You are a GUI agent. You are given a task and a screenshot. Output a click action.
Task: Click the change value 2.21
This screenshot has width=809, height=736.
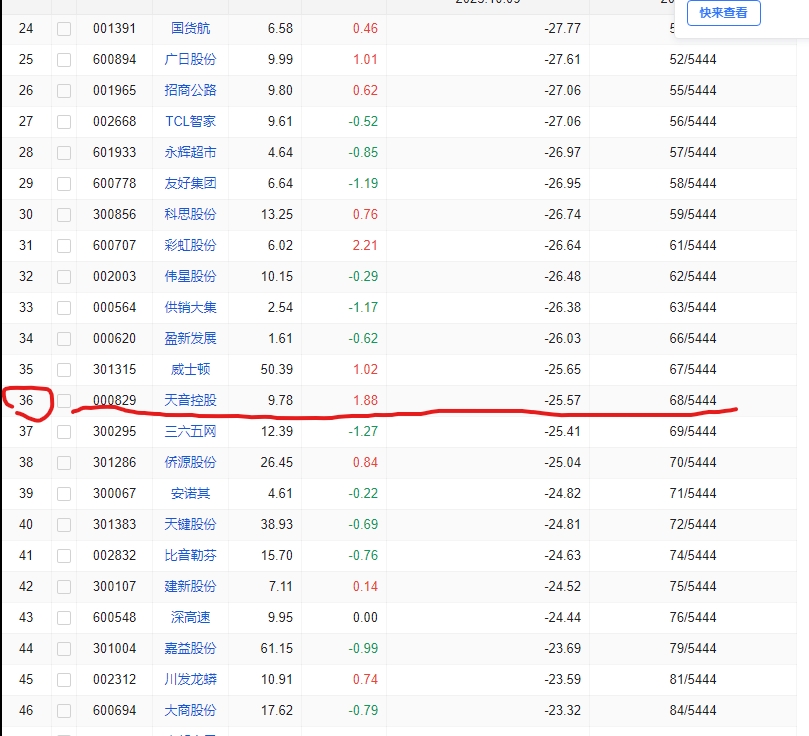365,245
